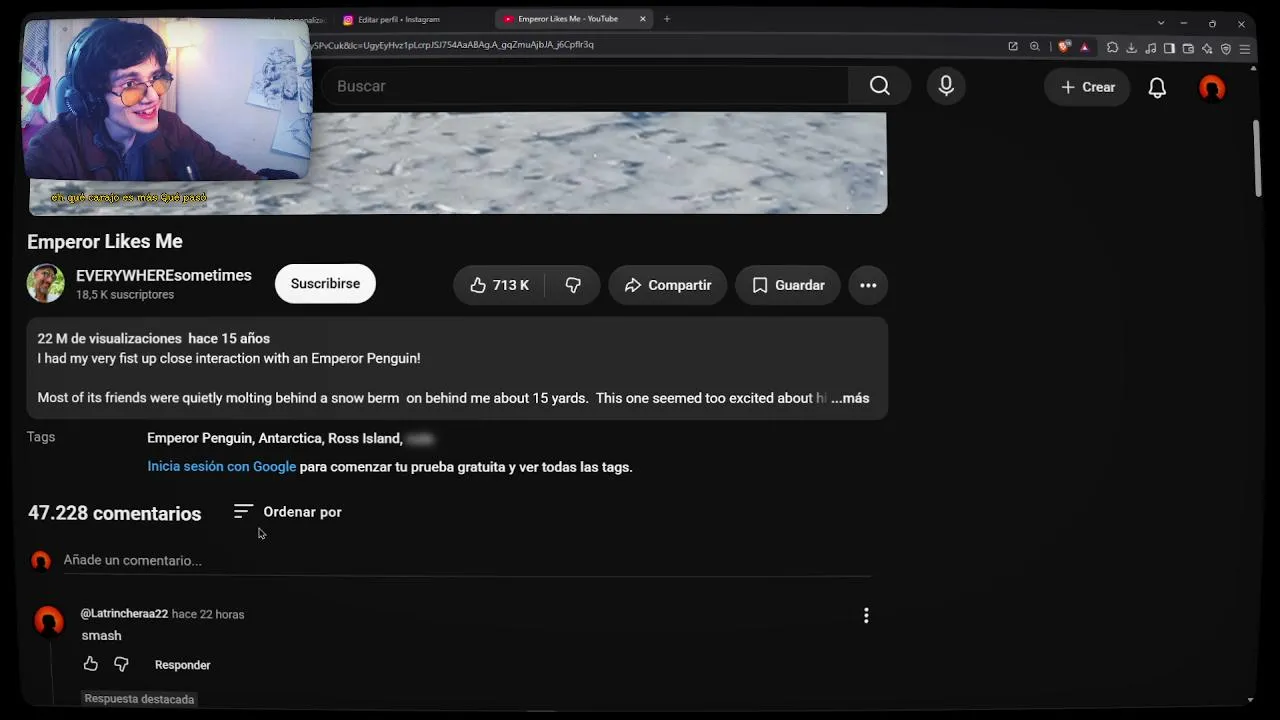The width and height of the screenshot is (1280, 720).
Task: Share the video with Compartir
Action: [x=667, y=285]
